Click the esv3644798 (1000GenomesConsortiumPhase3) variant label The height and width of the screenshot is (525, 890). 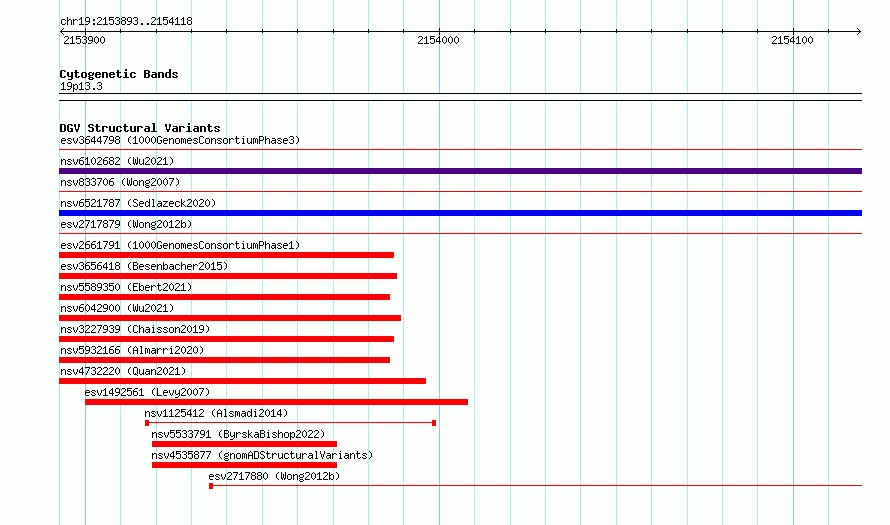(180, 140)
